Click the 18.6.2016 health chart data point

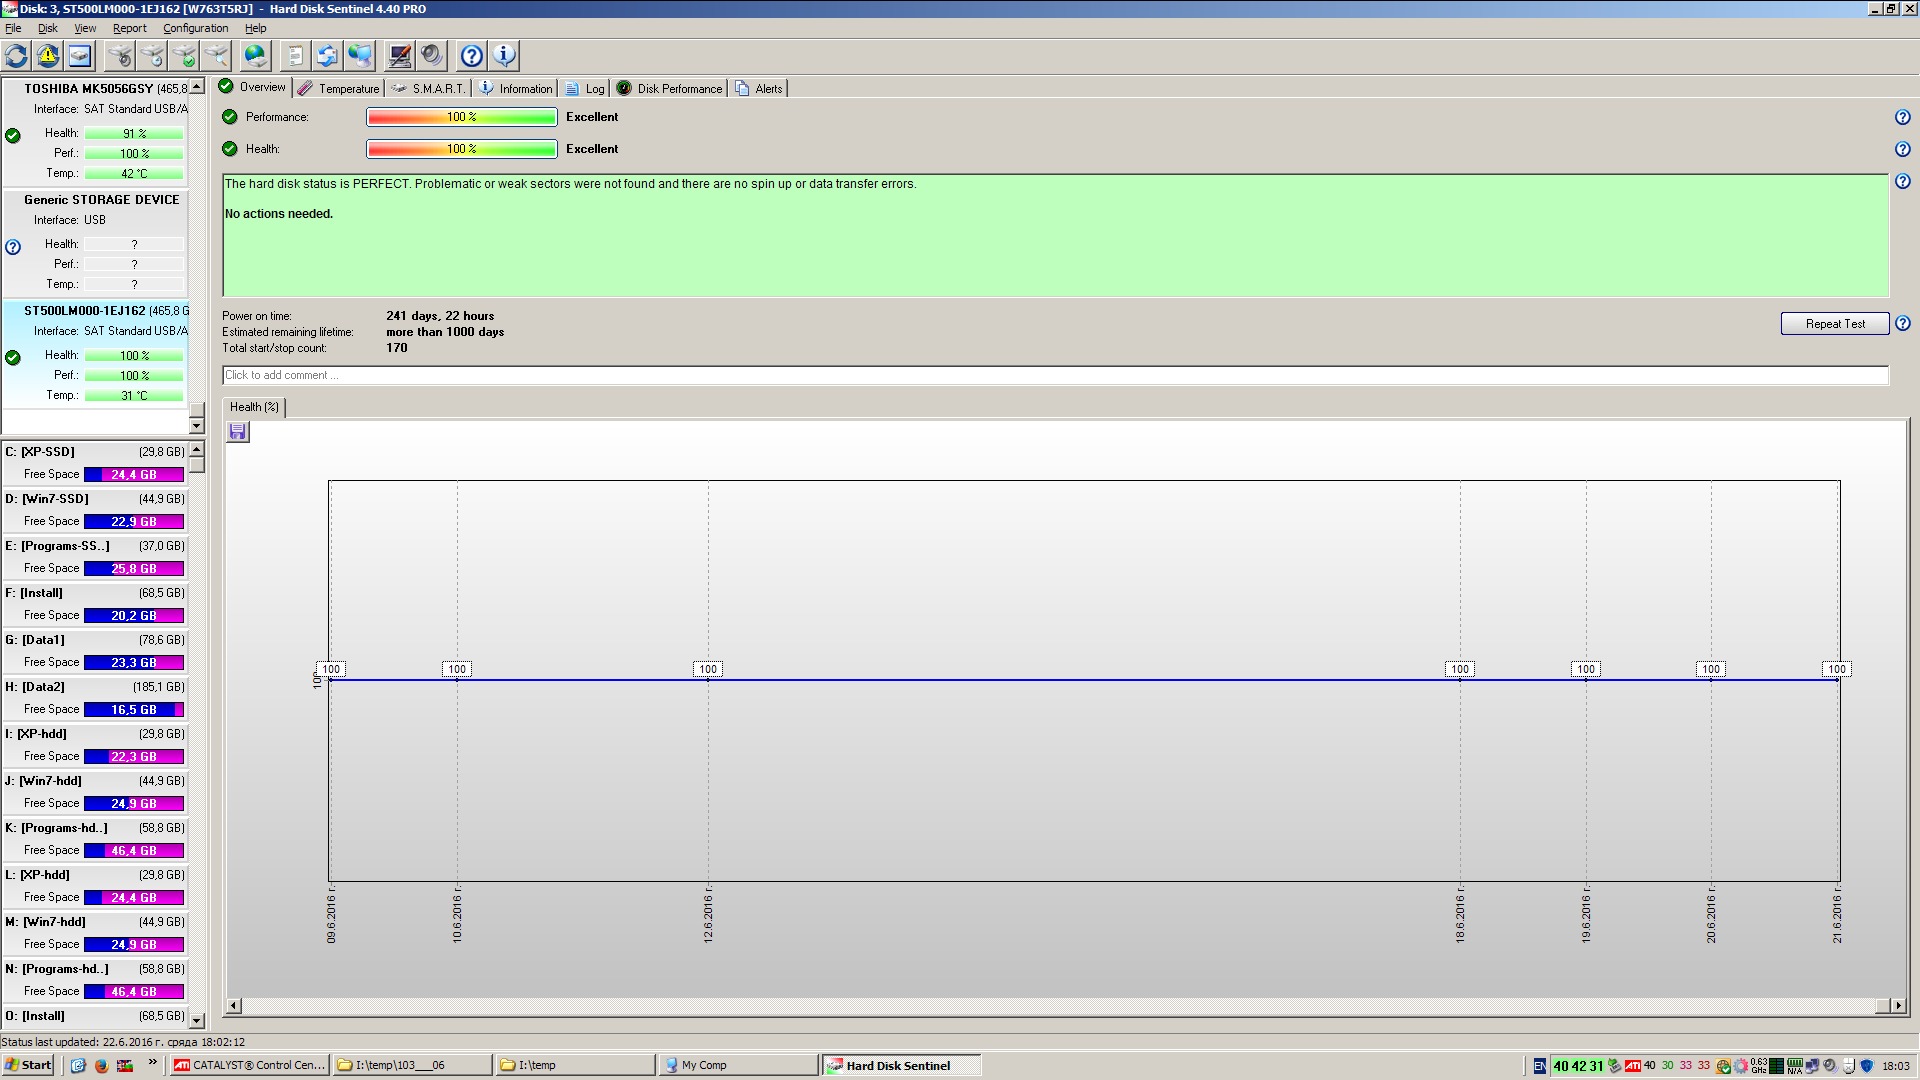[x=1460, y=680]
